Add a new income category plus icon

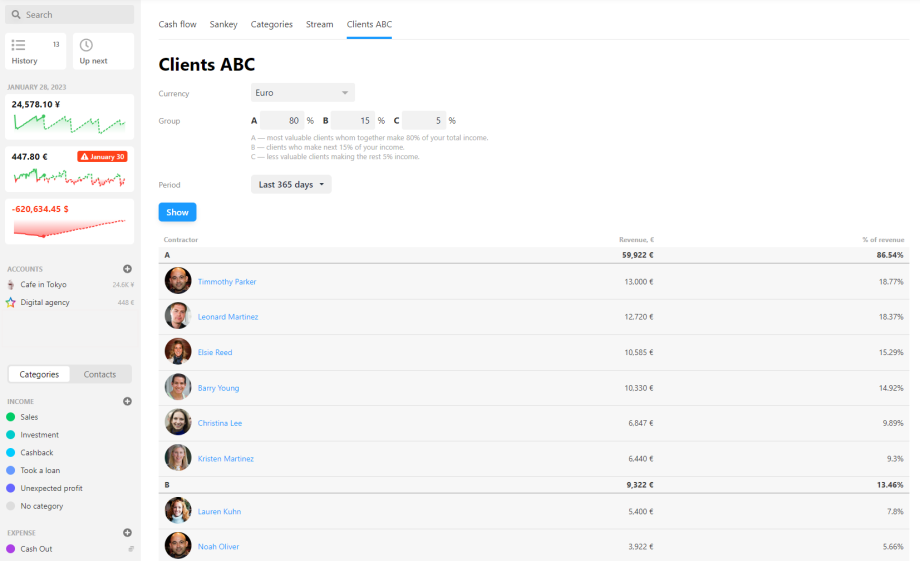(x=127, y=401)
